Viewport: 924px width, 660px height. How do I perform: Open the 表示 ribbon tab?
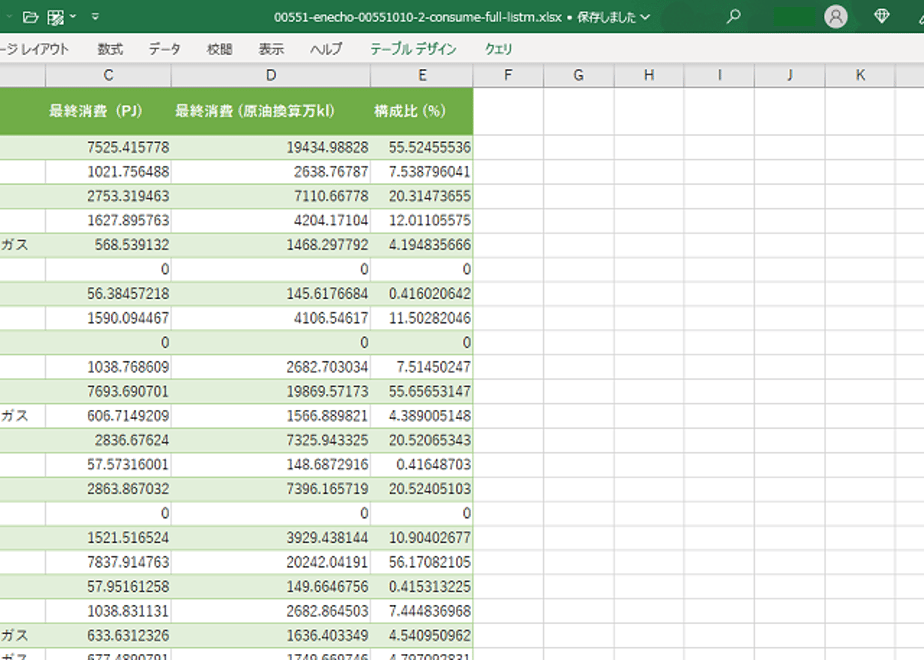tap(271, 49)
